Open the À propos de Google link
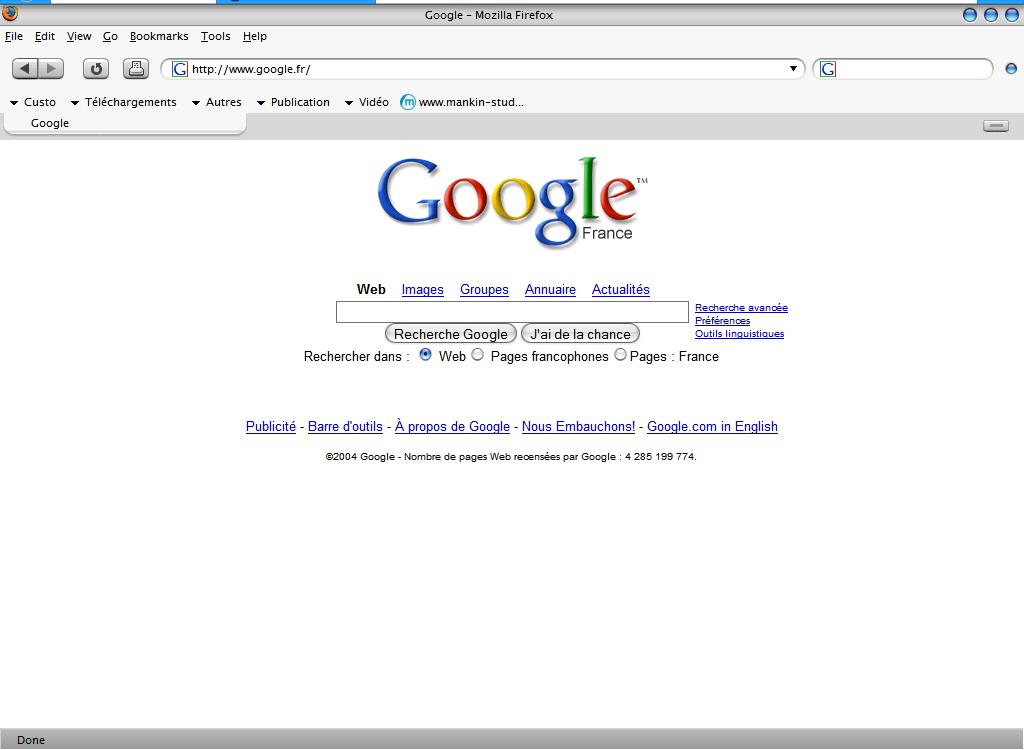The width and height of the screenshot is (1024, 750). click(x=452, y=427)
